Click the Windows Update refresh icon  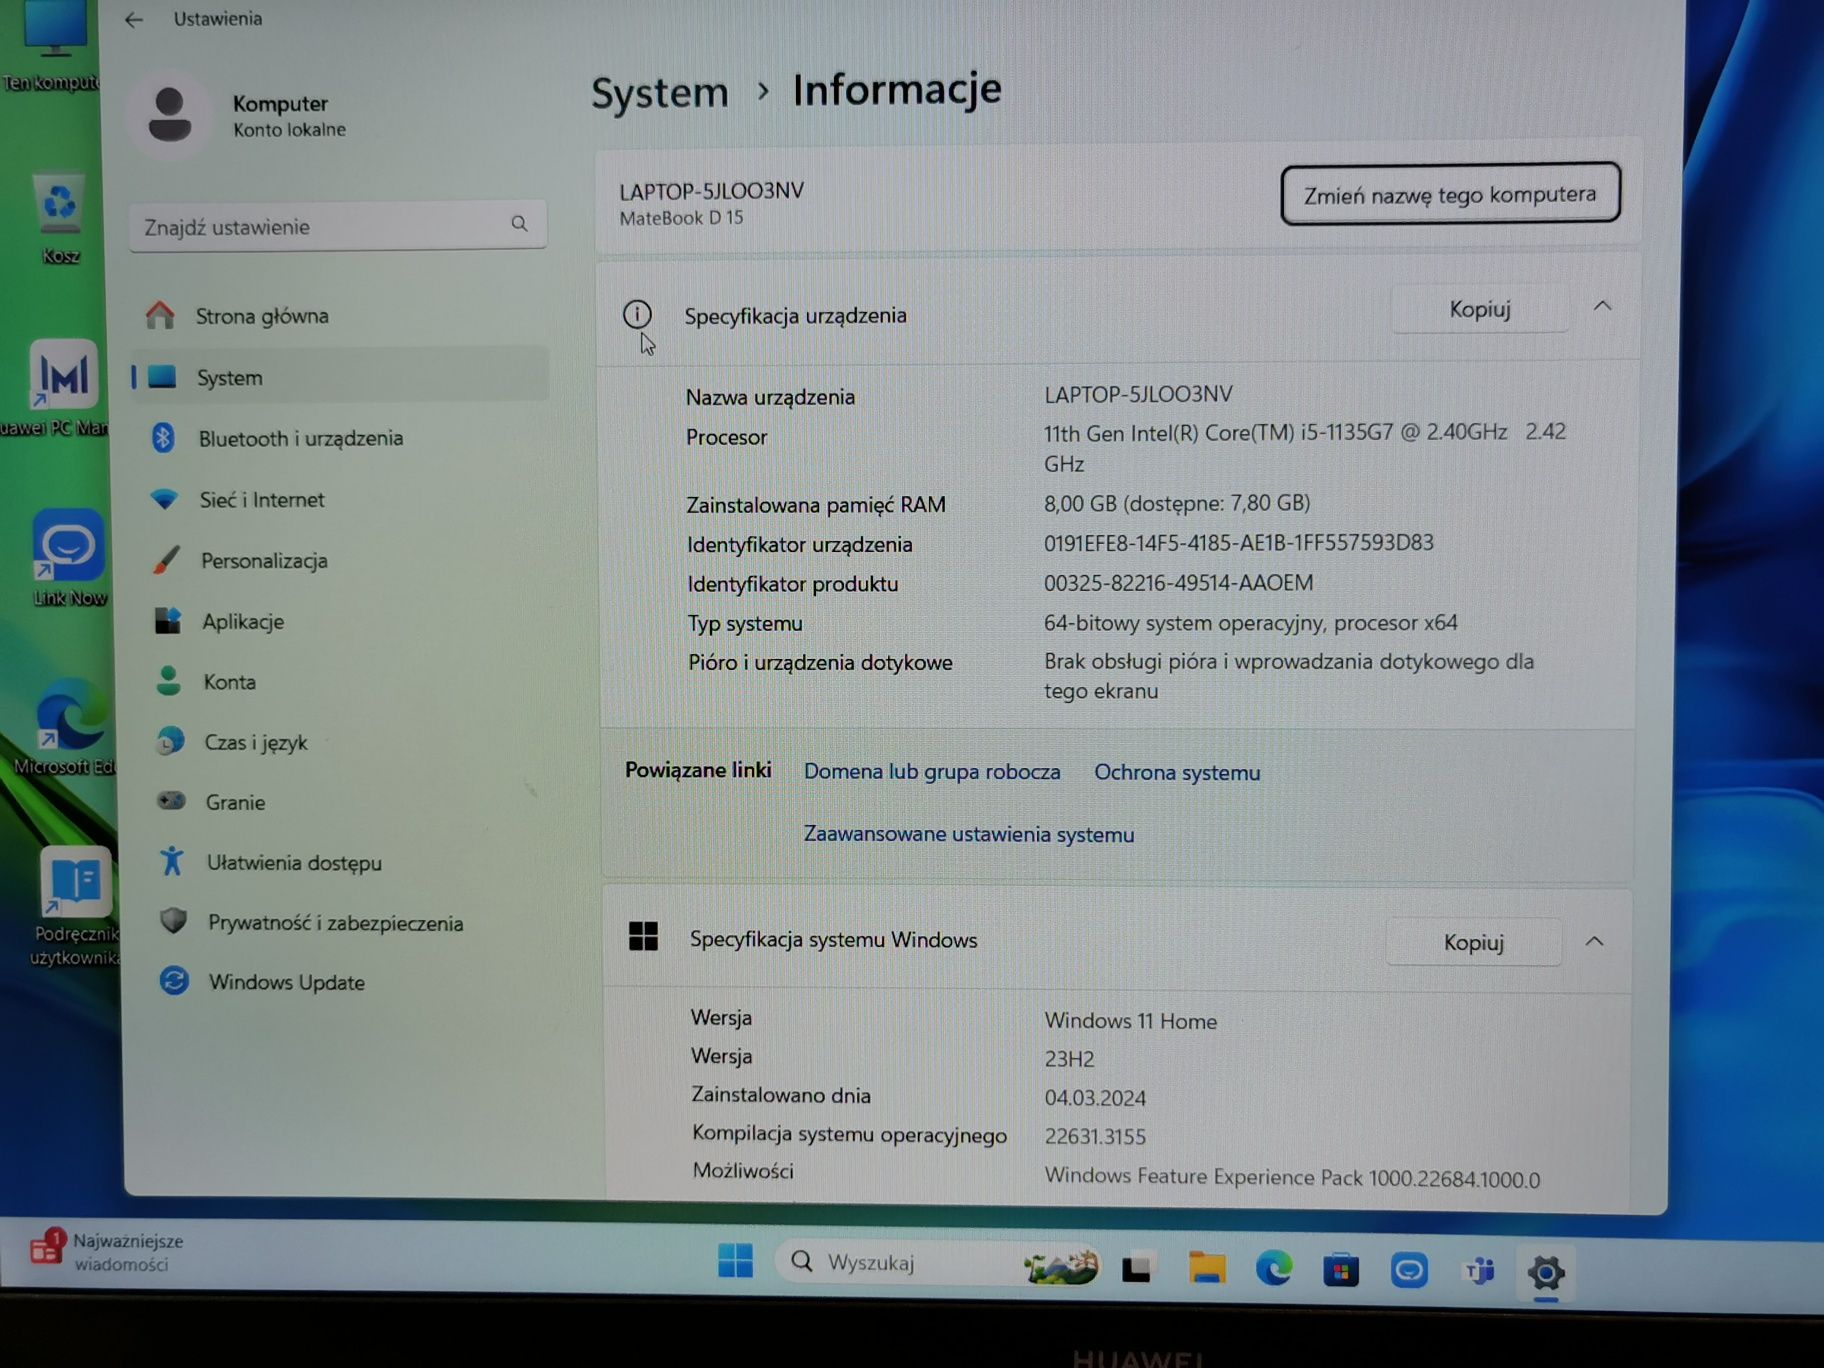174,981
